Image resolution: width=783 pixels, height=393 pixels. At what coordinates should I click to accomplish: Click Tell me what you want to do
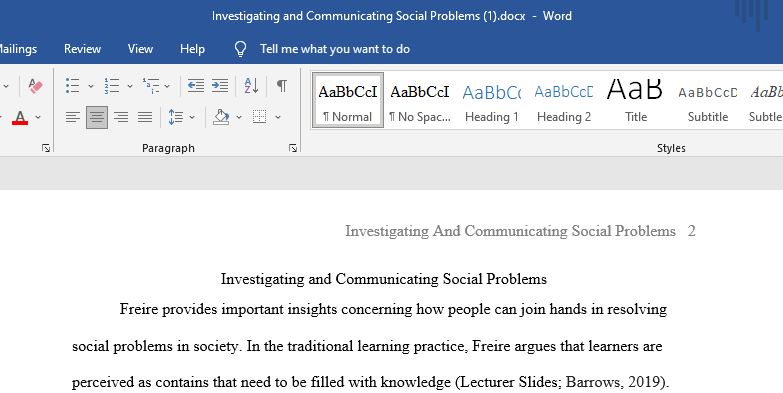(335, 49)
